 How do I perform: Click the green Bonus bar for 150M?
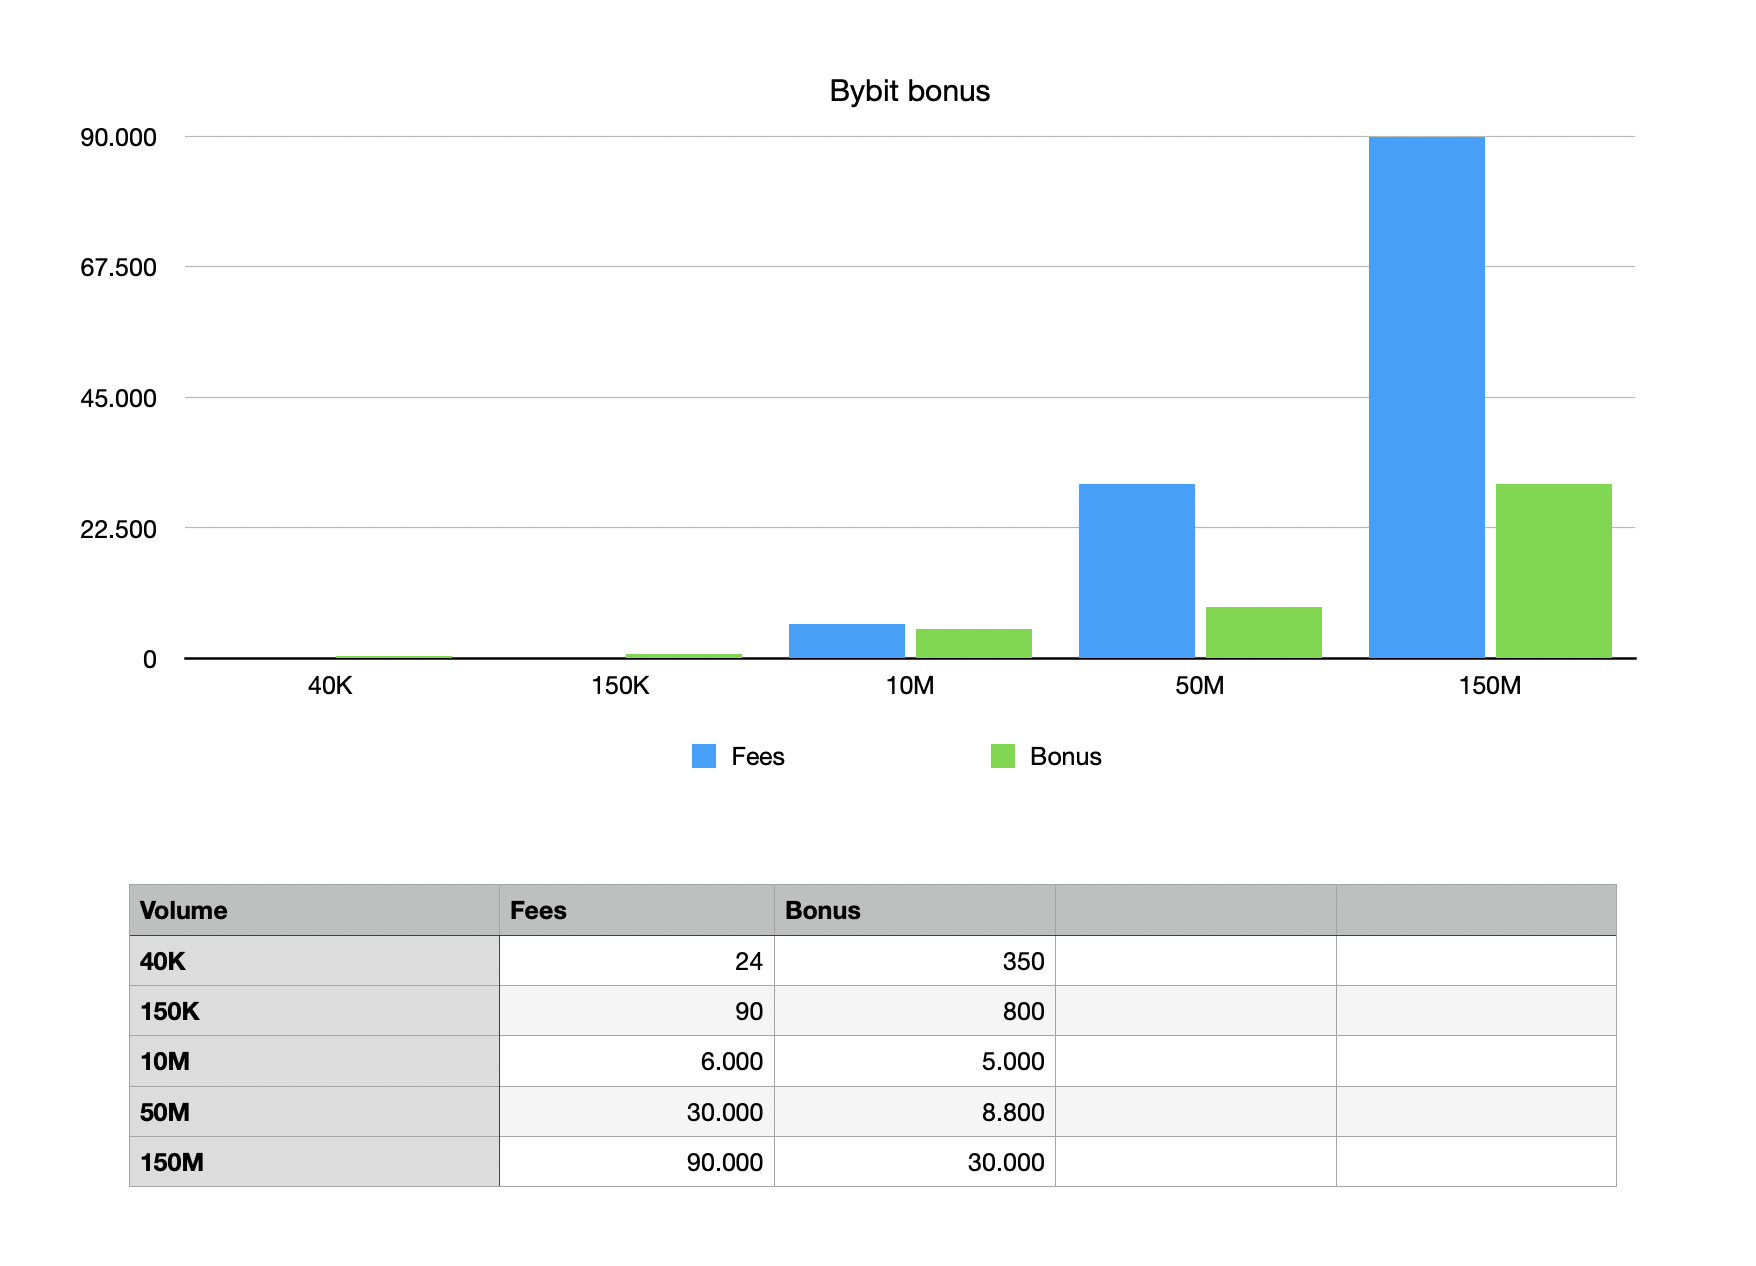[x=1553, y=571]
